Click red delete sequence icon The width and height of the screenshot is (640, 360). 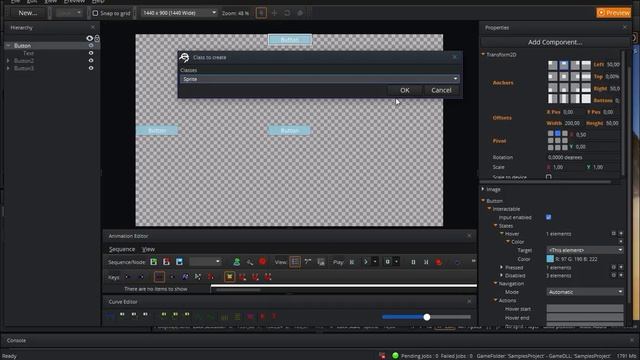click(x=167, y=262)
